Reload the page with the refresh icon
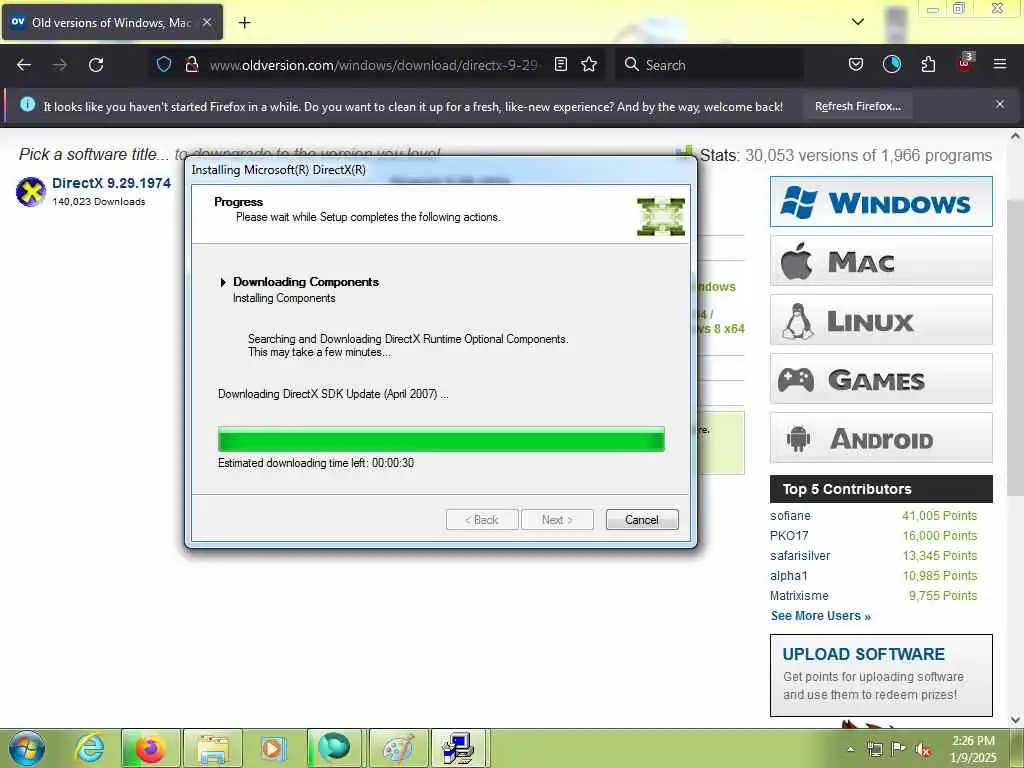Viewport: 1024px width, 768px height. tap(96, 65)
